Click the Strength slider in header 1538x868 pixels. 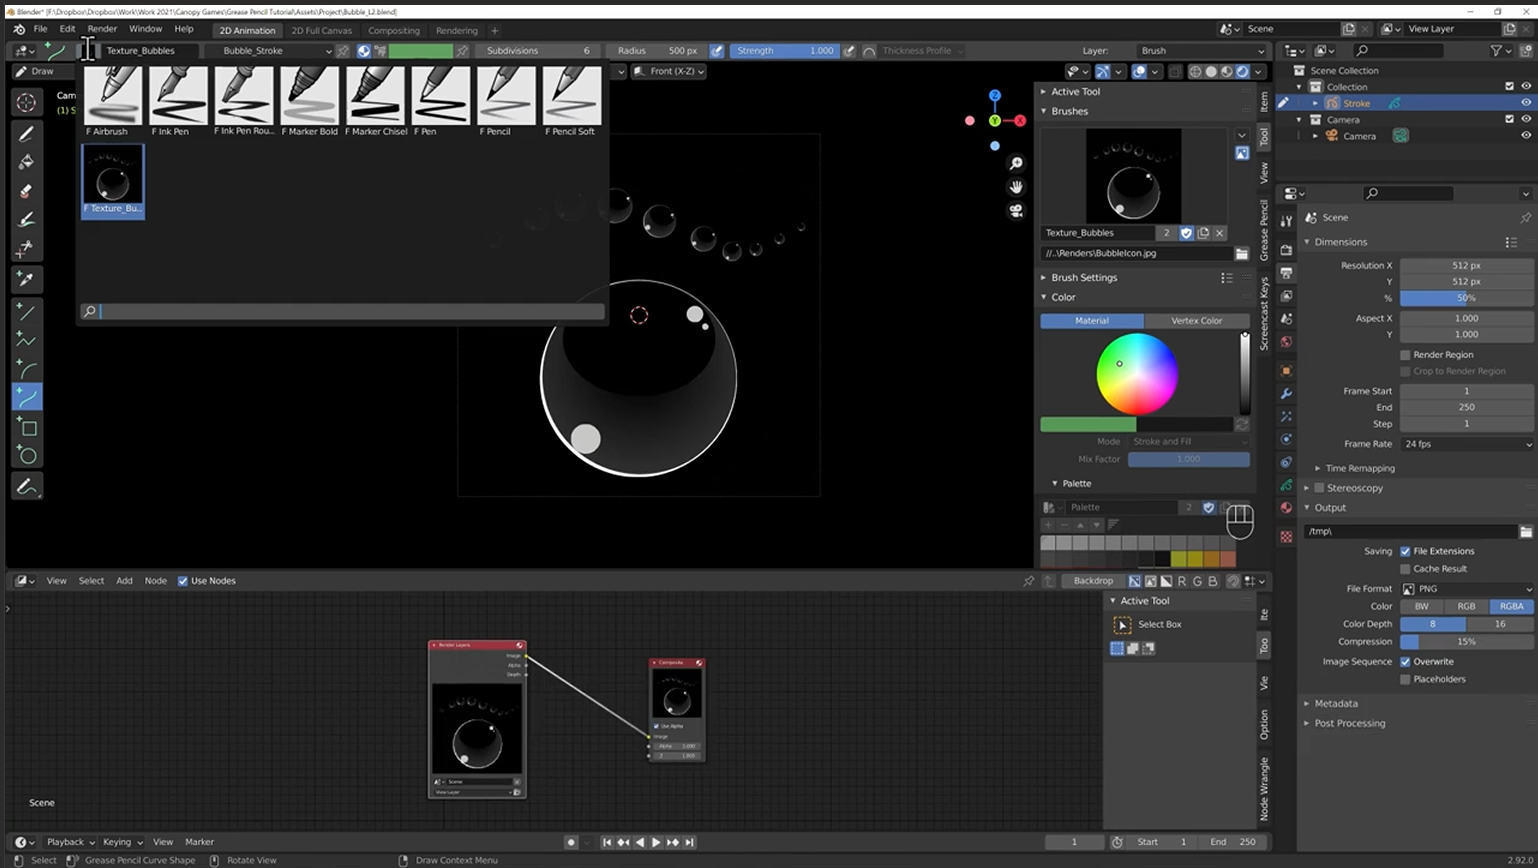(784, 51)
